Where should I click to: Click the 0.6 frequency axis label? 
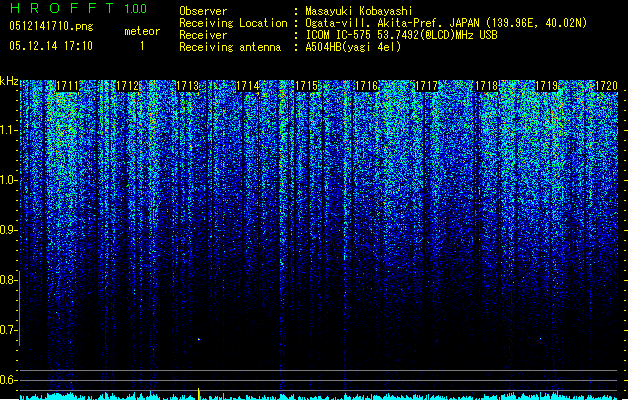(8, 380)
